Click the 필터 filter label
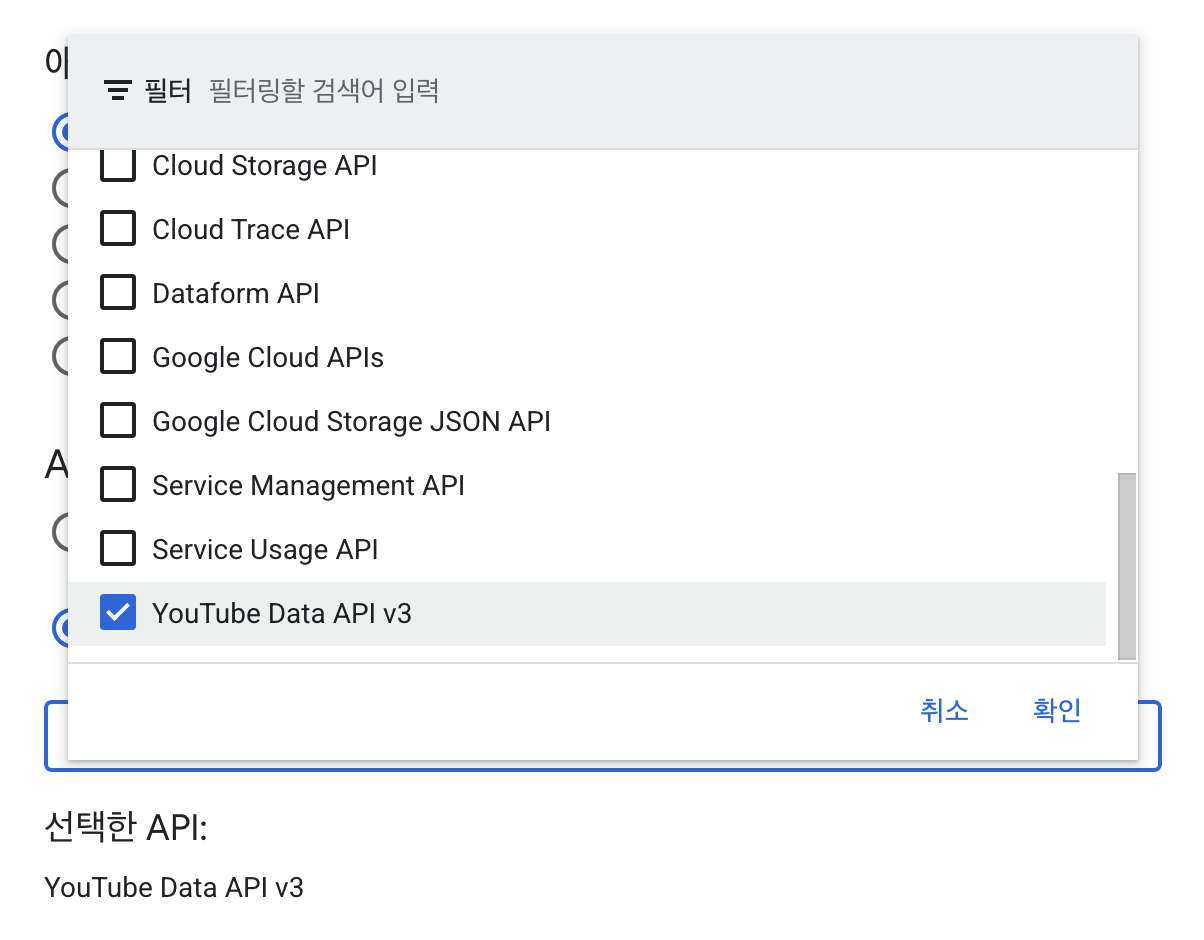 tap(167, 92)
